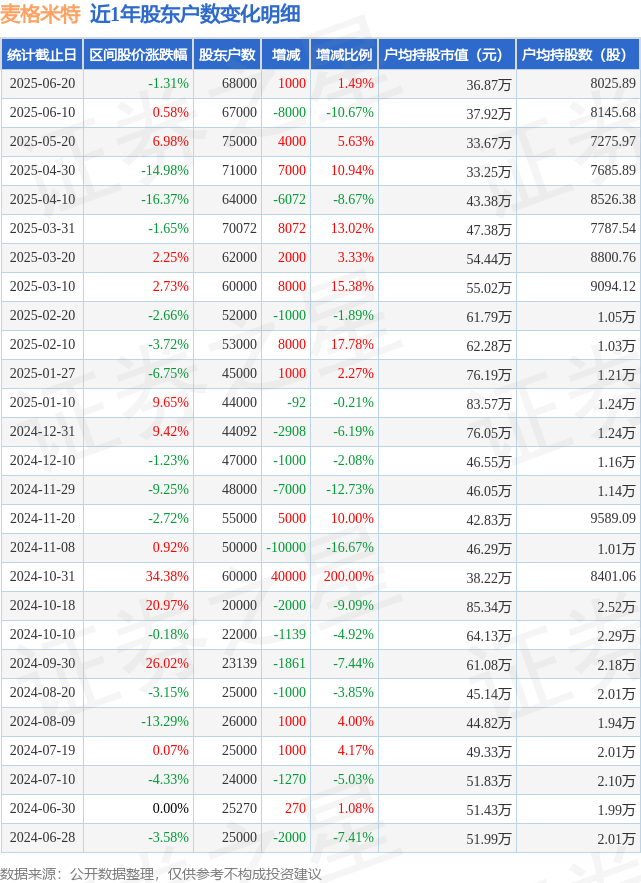Click the 近1年股东户数变化明细 heading
This screenshot has height=883, width=641.
tap(195, 14)
